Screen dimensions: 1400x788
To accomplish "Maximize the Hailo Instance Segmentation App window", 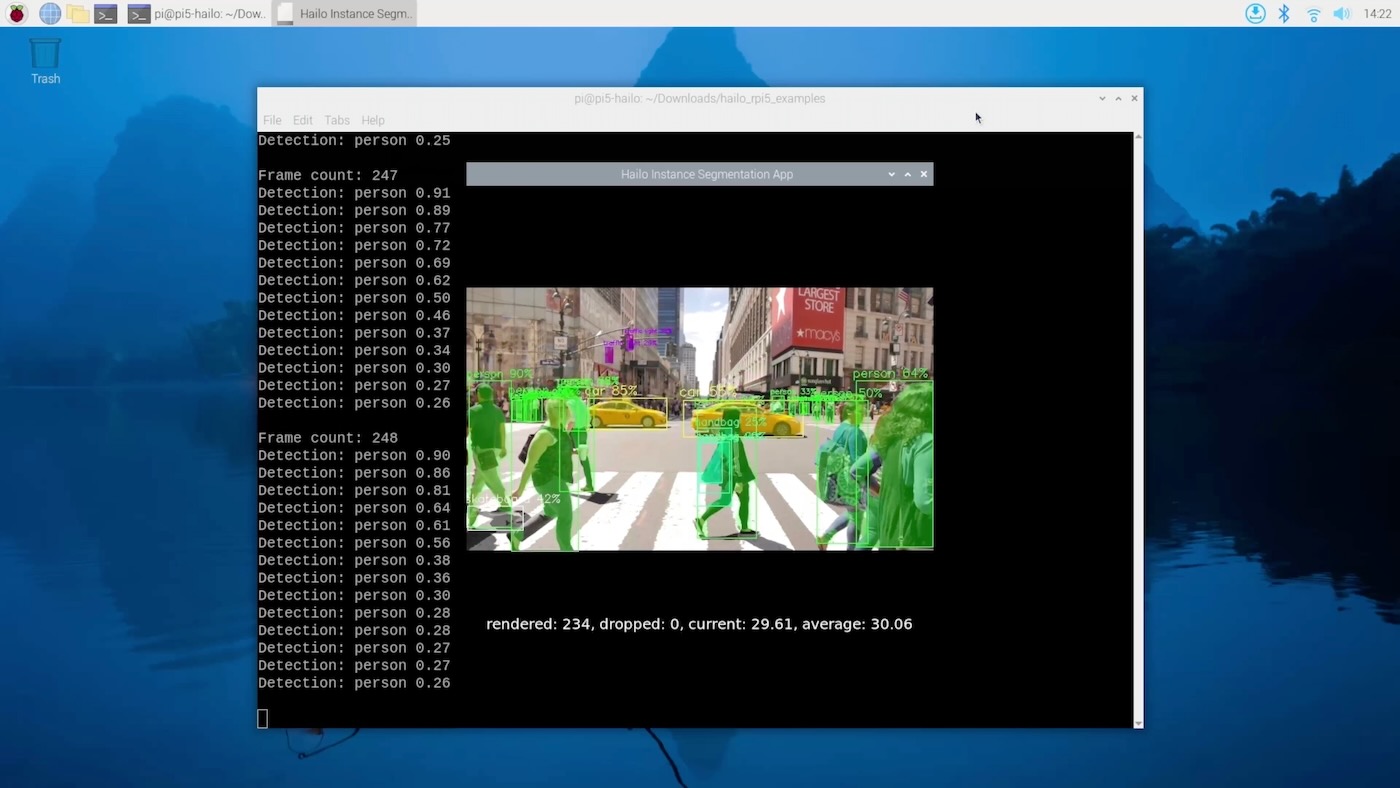I will 908,174.
